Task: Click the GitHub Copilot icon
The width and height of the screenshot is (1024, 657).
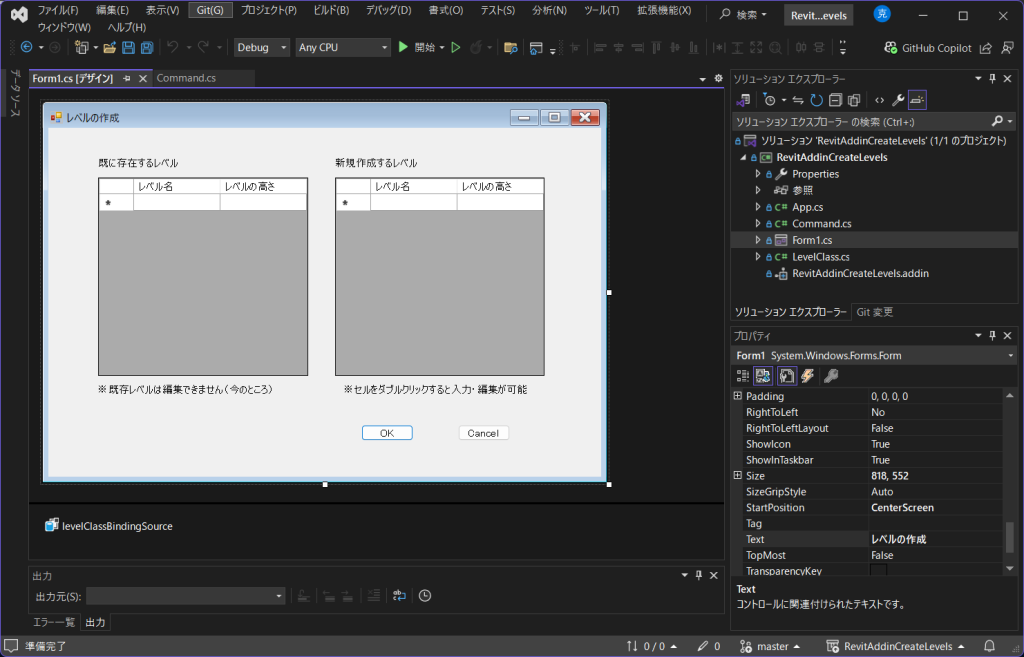Action: coord(892,47)
